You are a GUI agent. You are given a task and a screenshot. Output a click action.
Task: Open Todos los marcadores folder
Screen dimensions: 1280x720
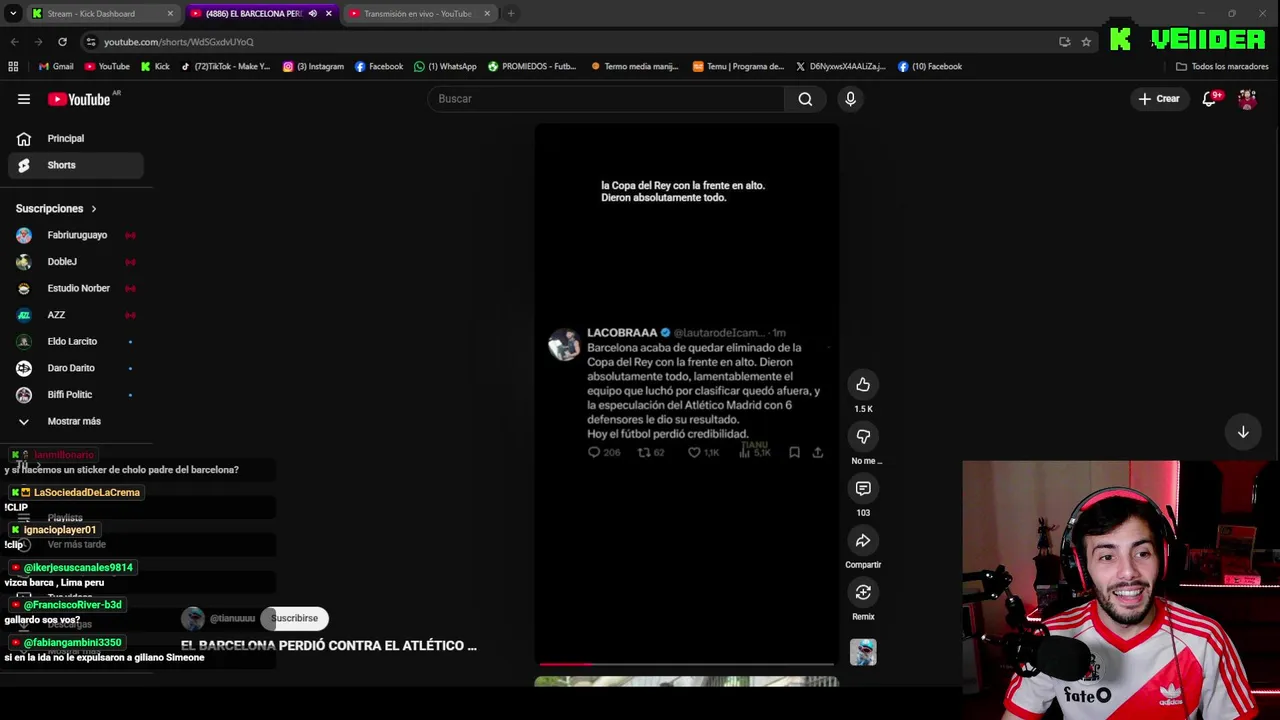[x=1222, y=67]
